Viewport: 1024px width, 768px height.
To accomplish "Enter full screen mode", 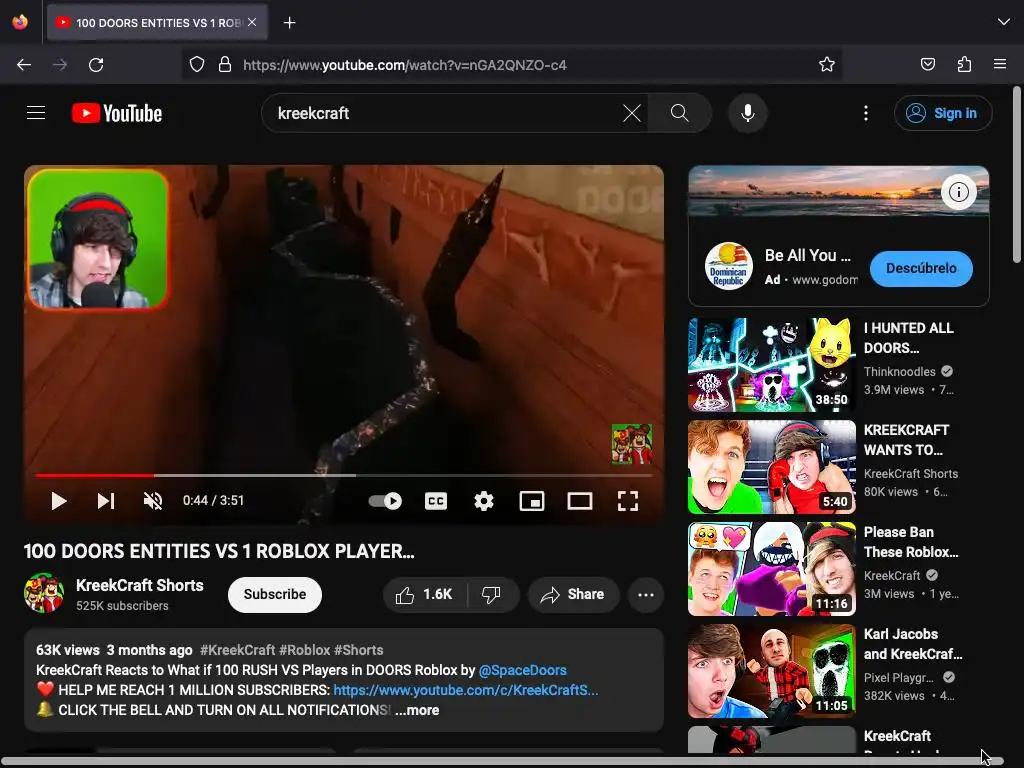I will click(628, 501).
